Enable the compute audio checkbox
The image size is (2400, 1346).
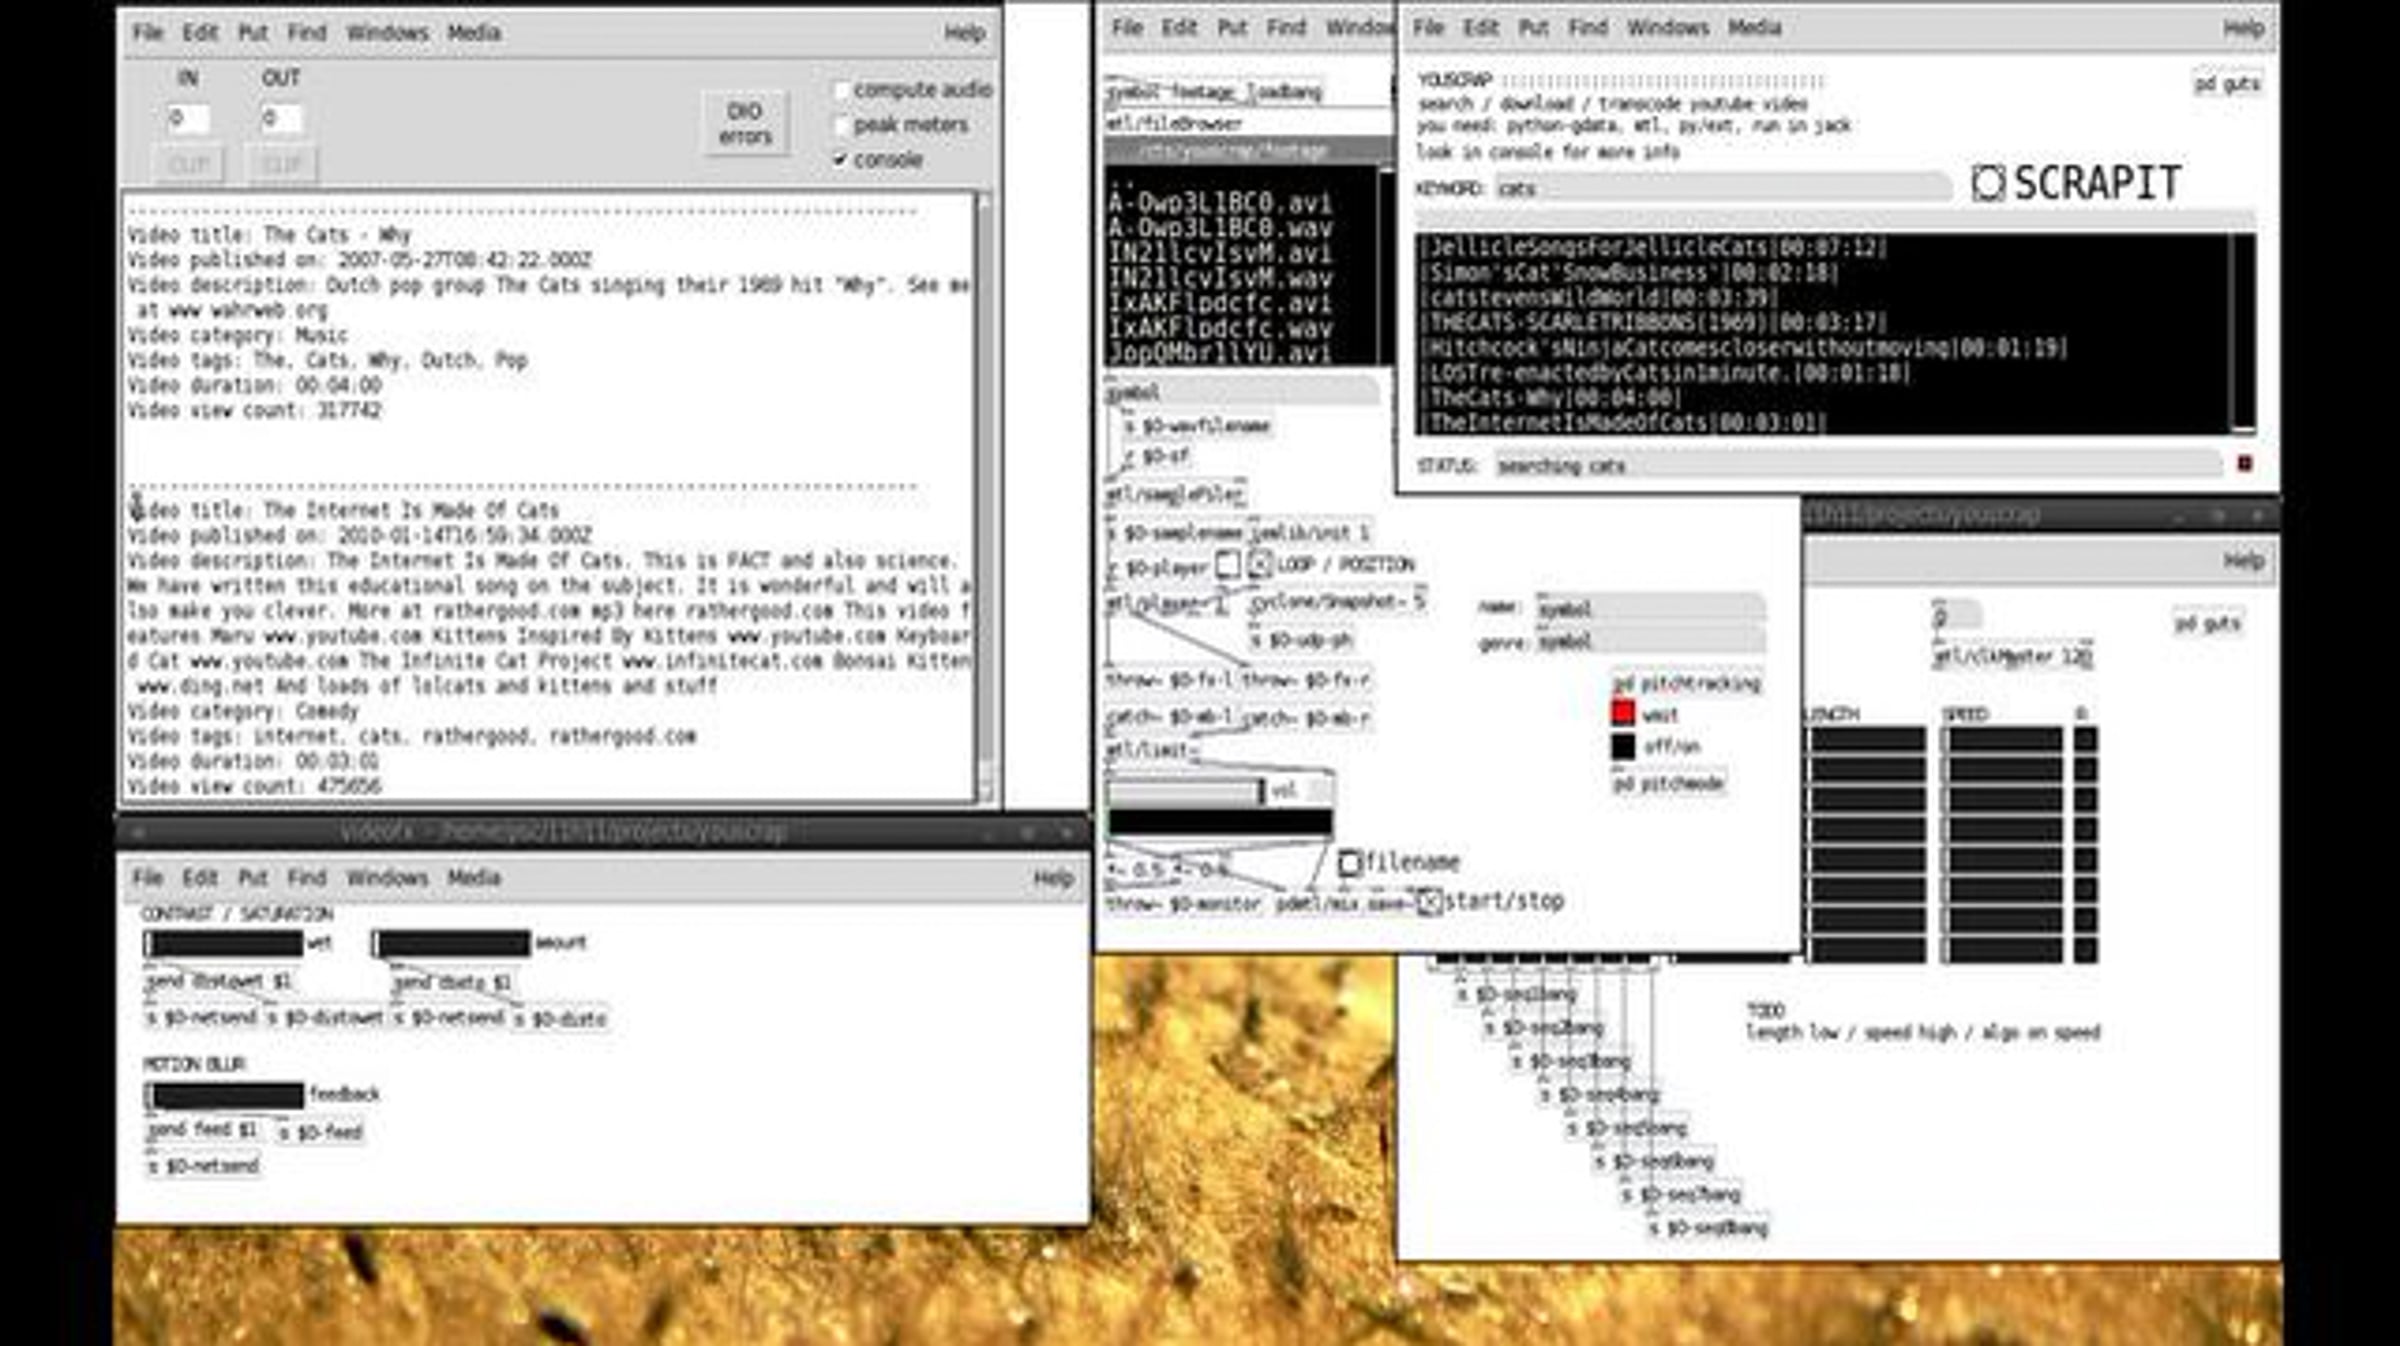(x=841, y=90)
